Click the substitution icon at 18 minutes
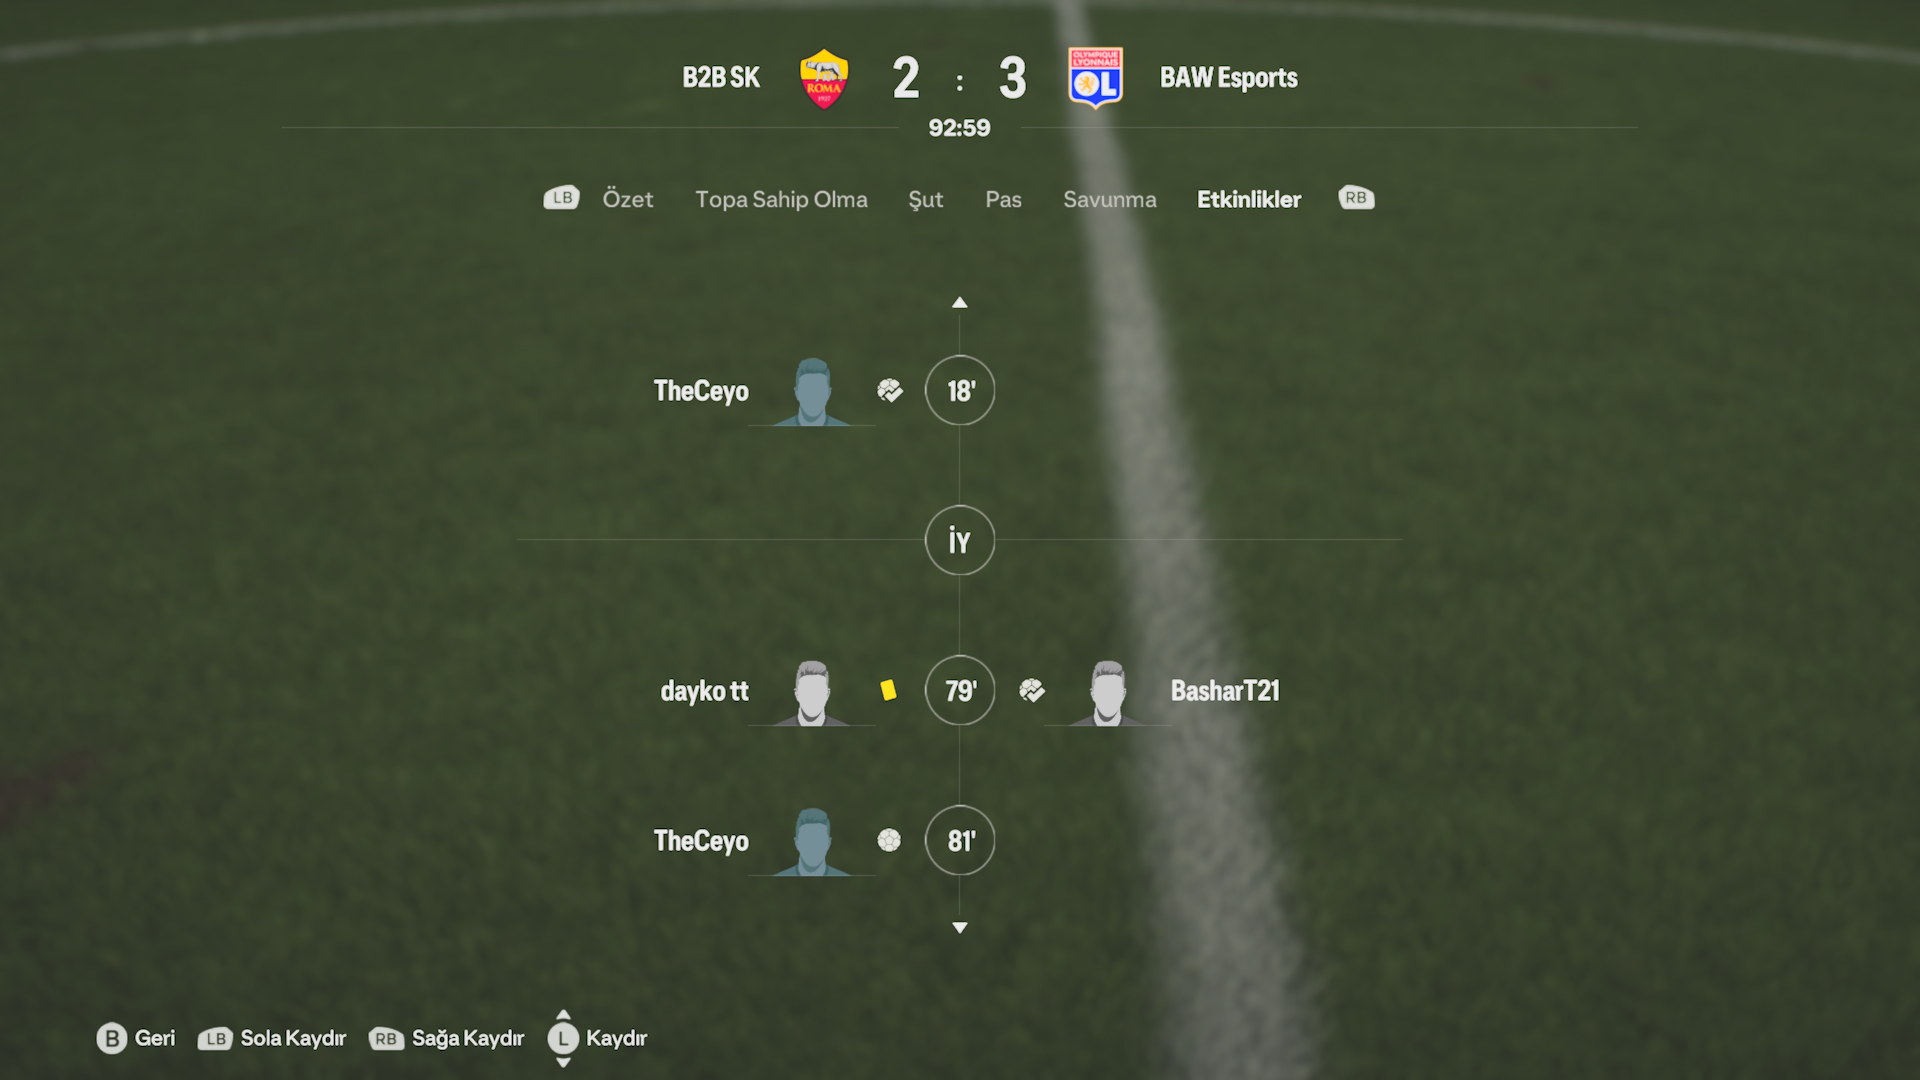The image size is (1920, 1080). (x=890, y=390)
